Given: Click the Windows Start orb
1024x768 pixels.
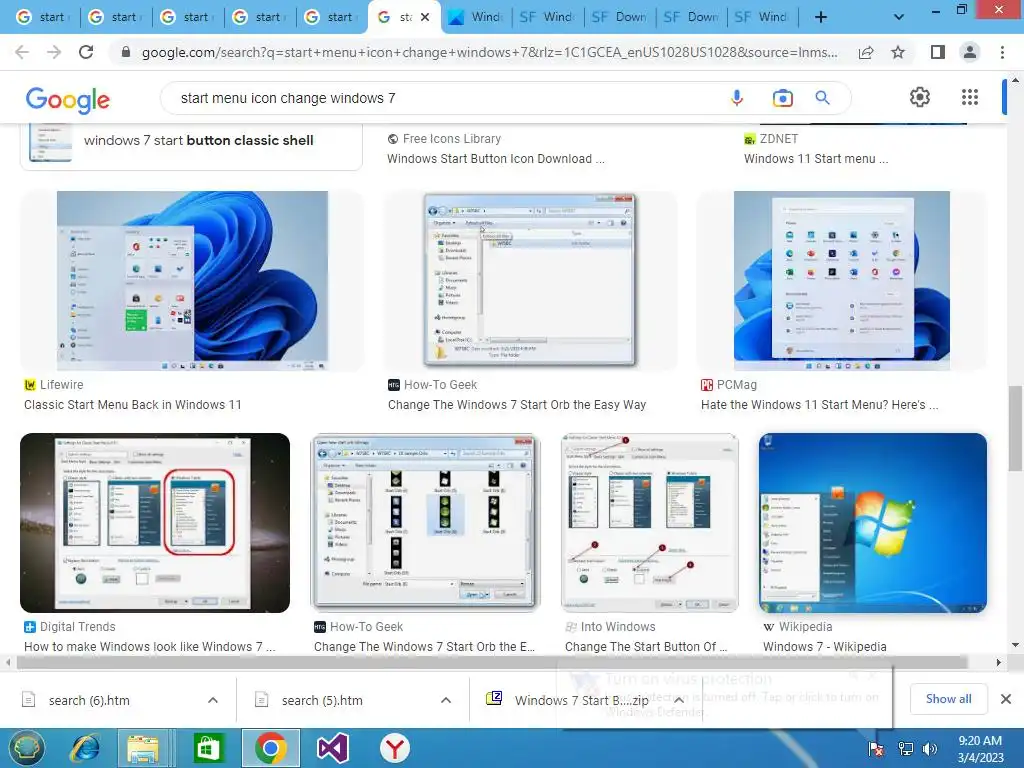Looking at the screenshot, I should (25, 748).
